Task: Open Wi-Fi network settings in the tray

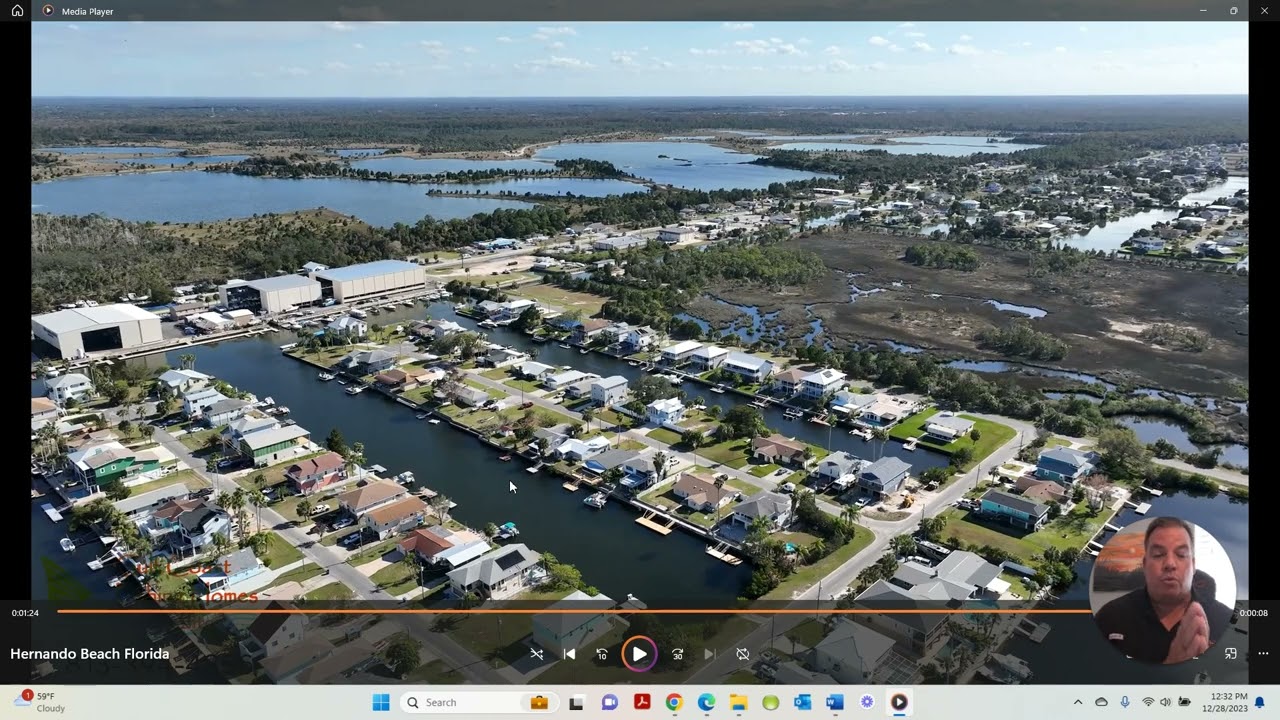Action: click(1148, 702)
